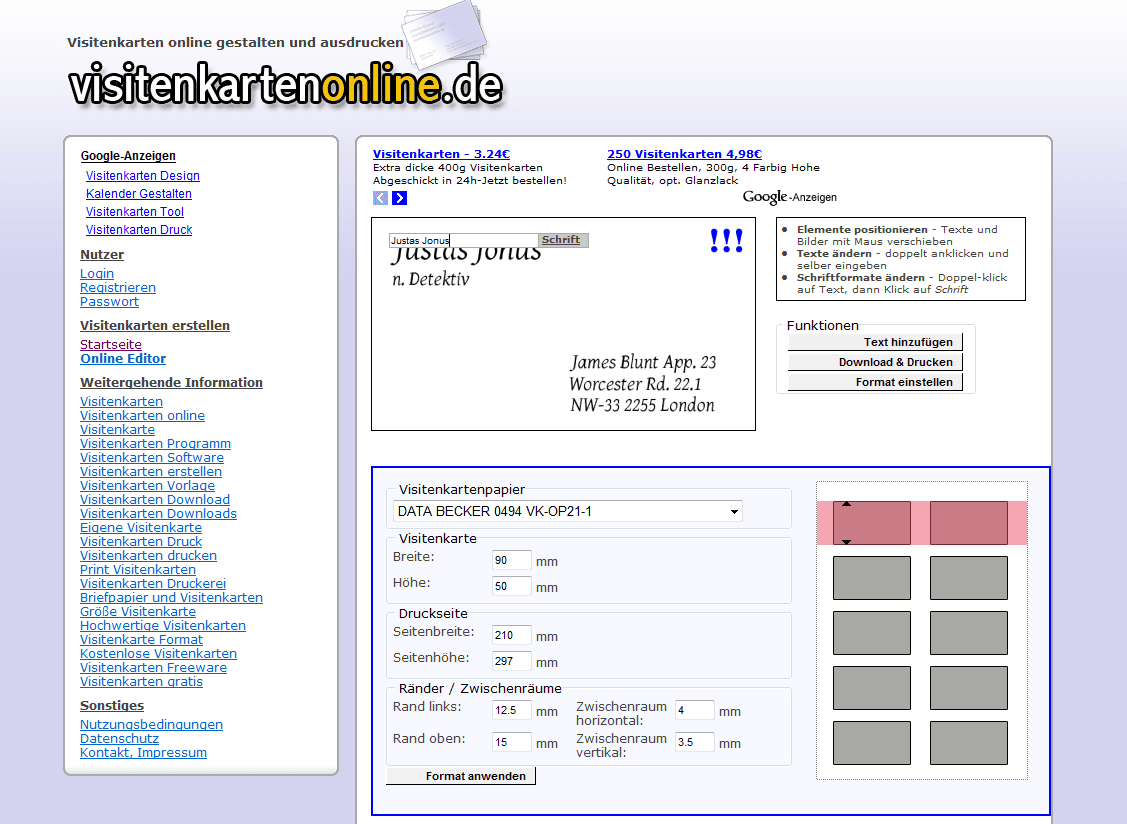The height and width of the screenshot is (824, 1127).
Task: Open the Visitenkarten Freeware link
Action: [153, 668]
